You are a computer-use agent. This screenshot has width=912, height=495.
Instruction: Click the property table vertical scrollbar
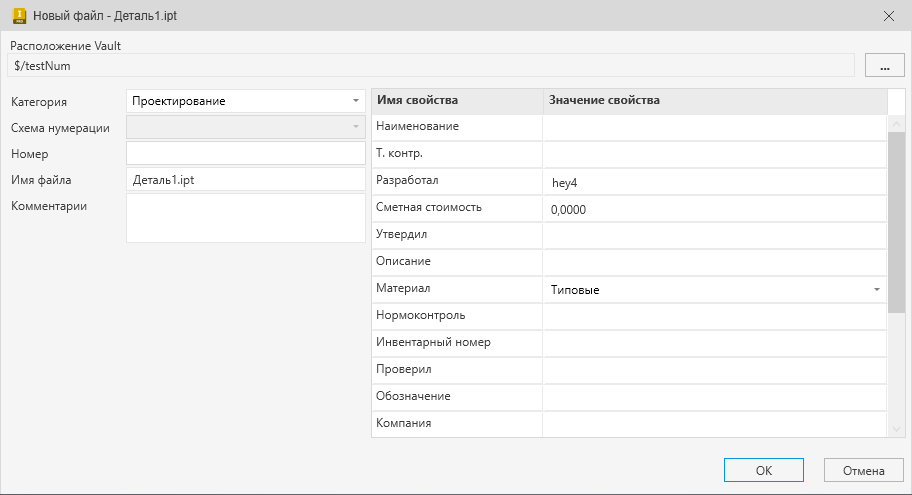click(x=896, y=220)
